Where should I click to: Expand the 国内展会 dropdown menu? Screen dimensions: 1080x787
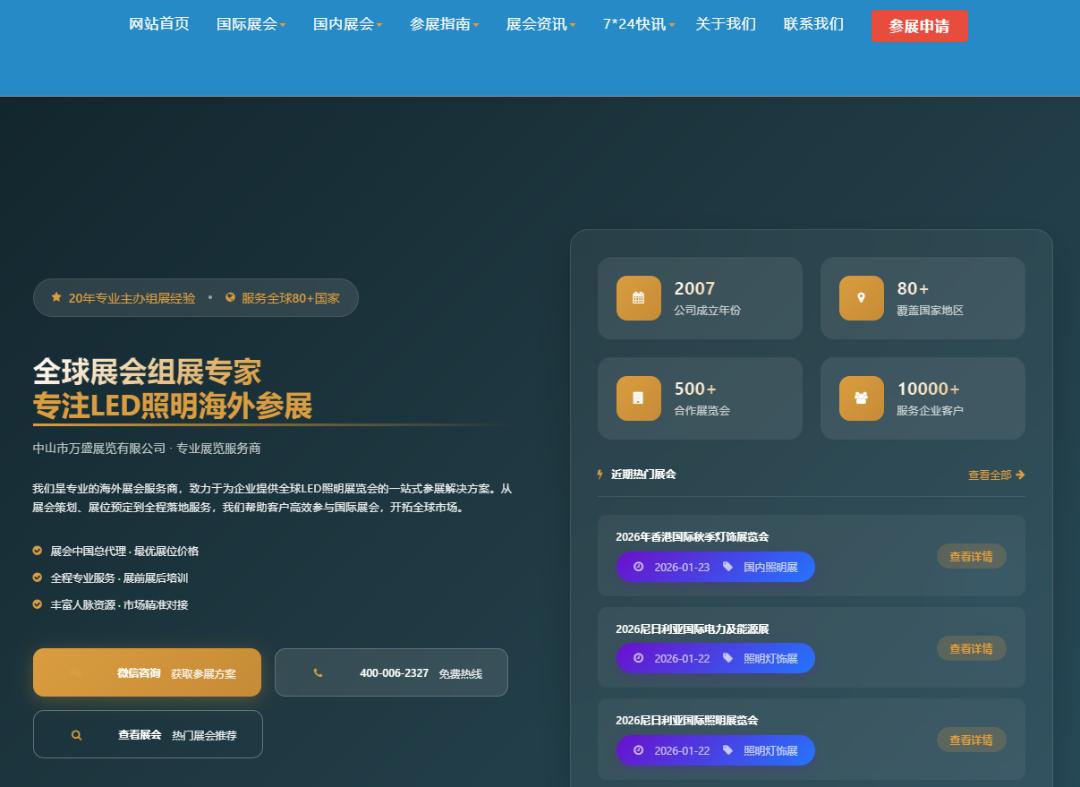[347, 24]
